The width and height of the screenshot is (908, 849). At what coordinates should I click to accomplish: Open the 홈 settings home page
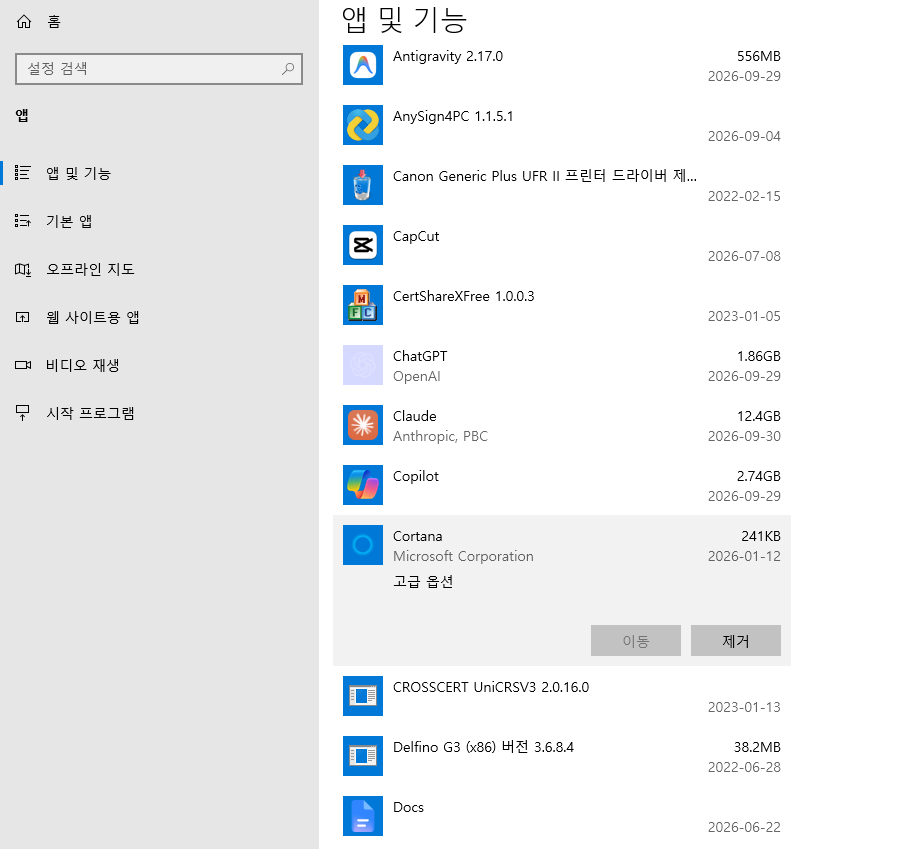[54, 22]
